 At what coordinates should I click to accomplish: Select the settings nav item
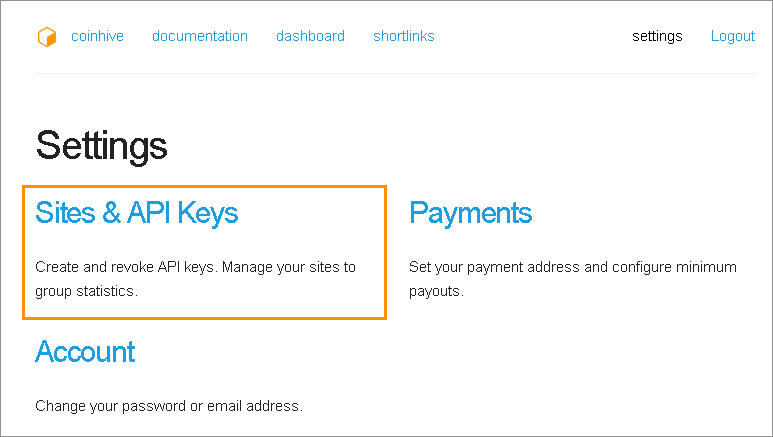tap(657, 36)
